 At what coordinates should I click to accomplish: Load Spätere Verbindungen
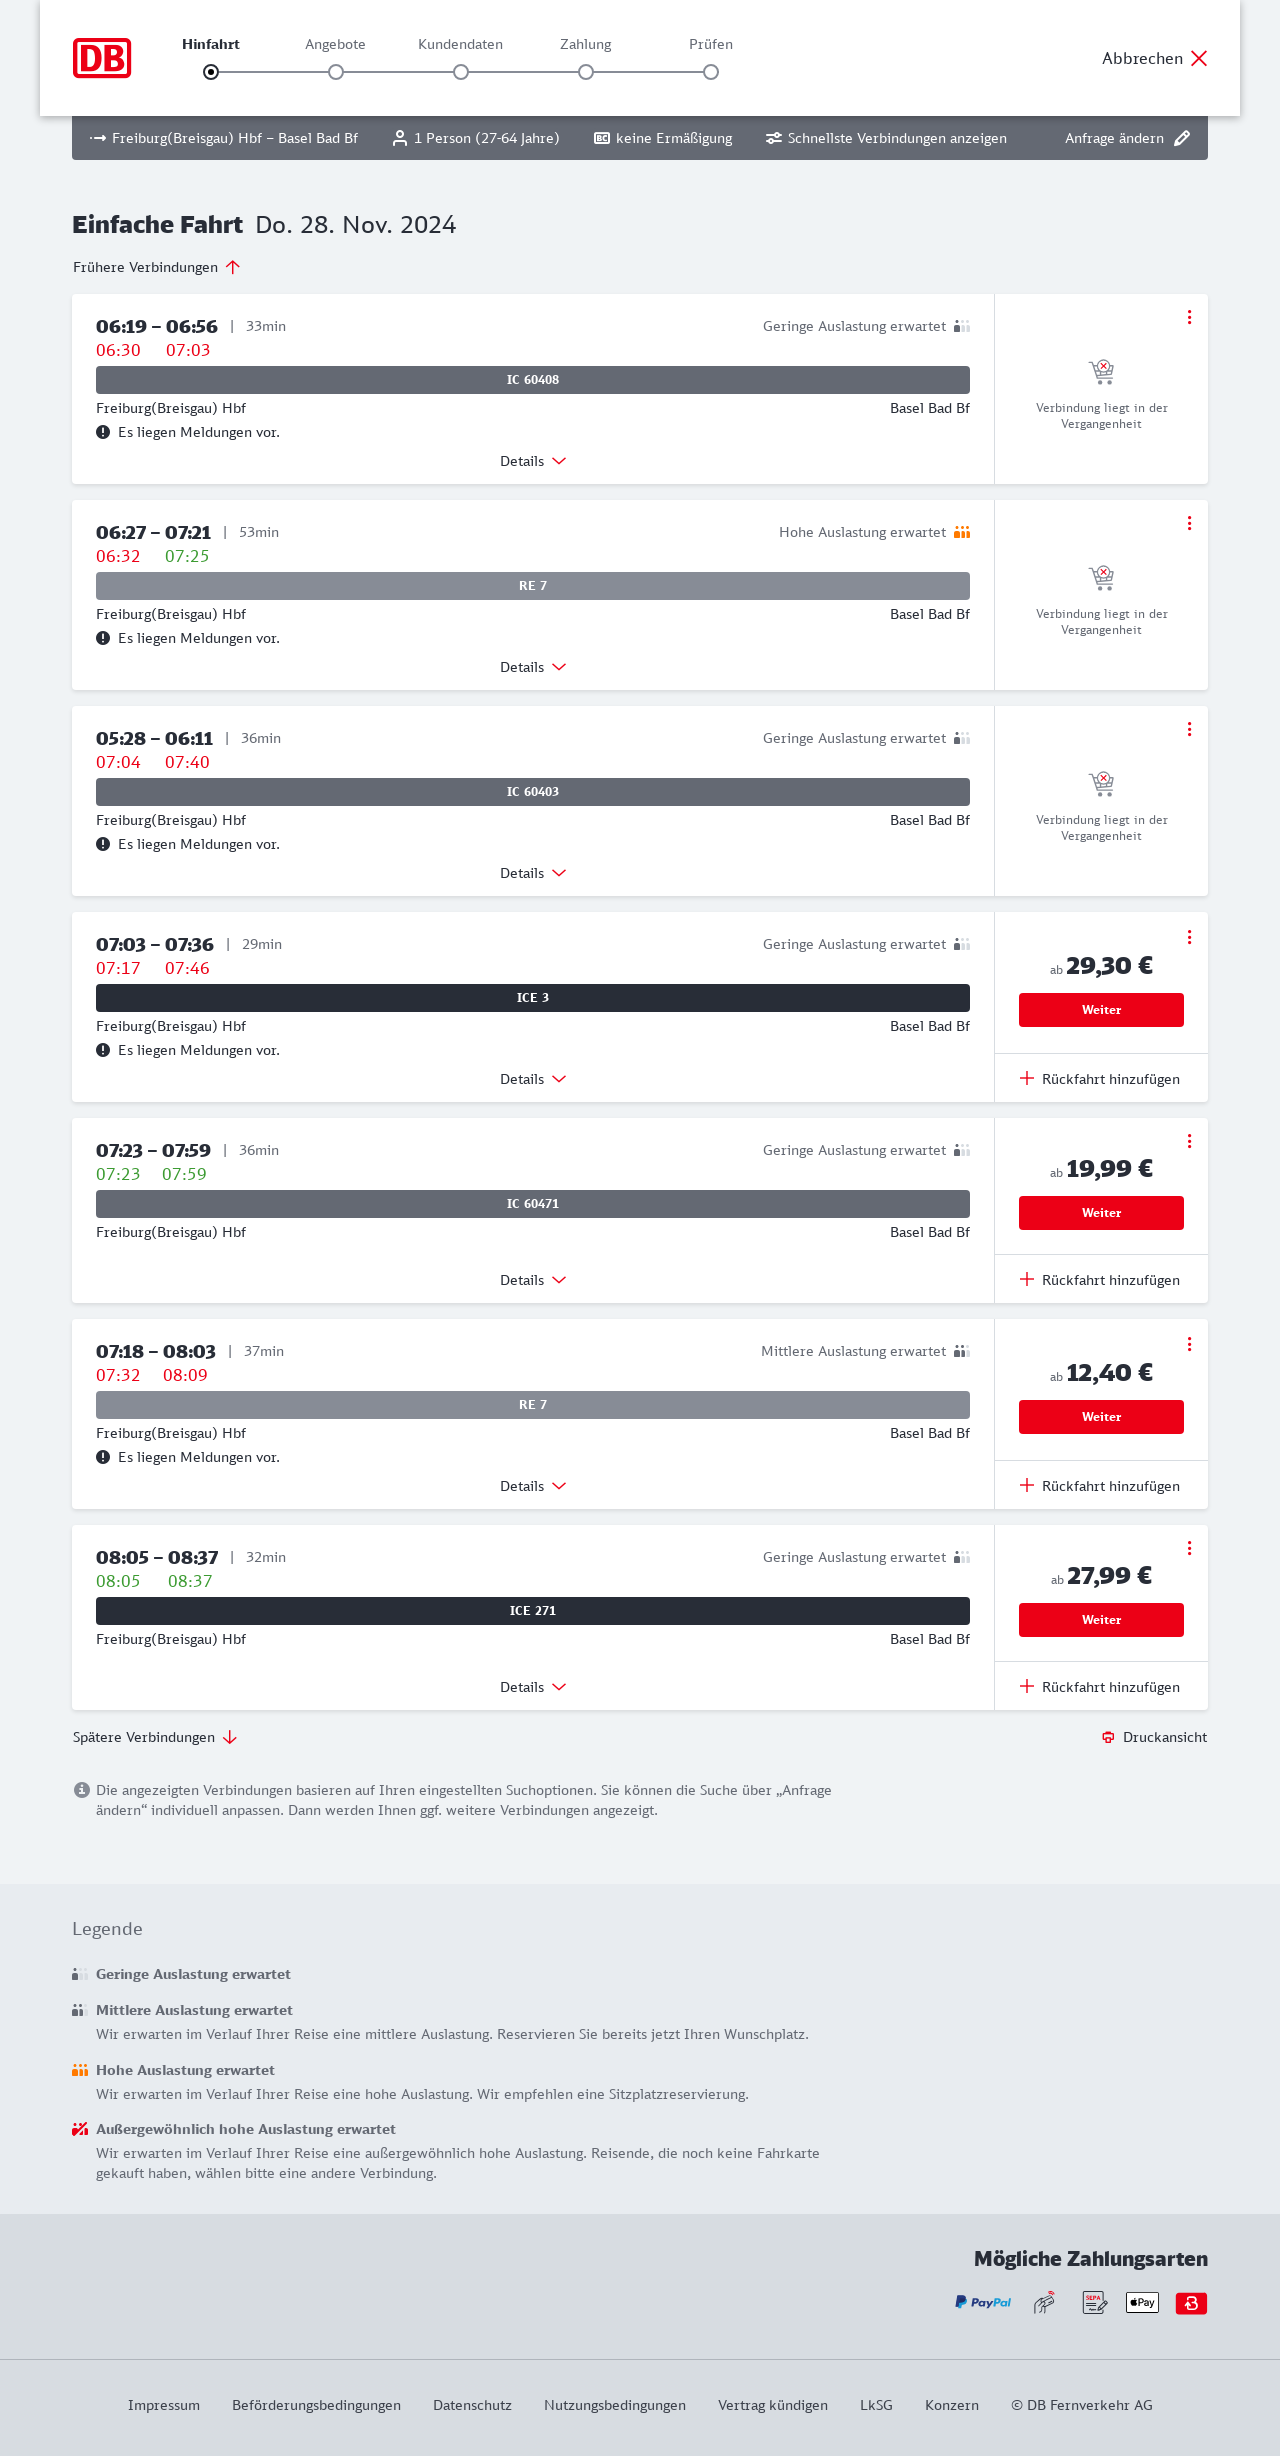click(155, 1737)
